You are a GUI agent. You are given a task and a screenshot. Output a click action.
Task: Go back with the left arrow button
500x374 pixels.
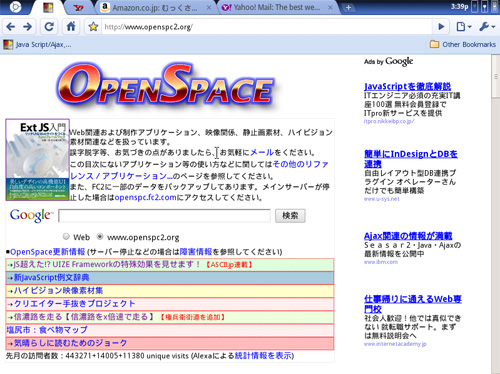[10, 26]
